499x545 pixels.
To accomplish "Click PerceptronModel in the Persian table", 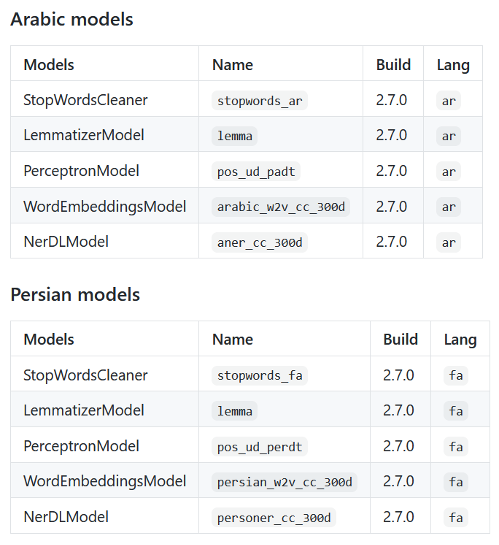I will coord(81,446).
